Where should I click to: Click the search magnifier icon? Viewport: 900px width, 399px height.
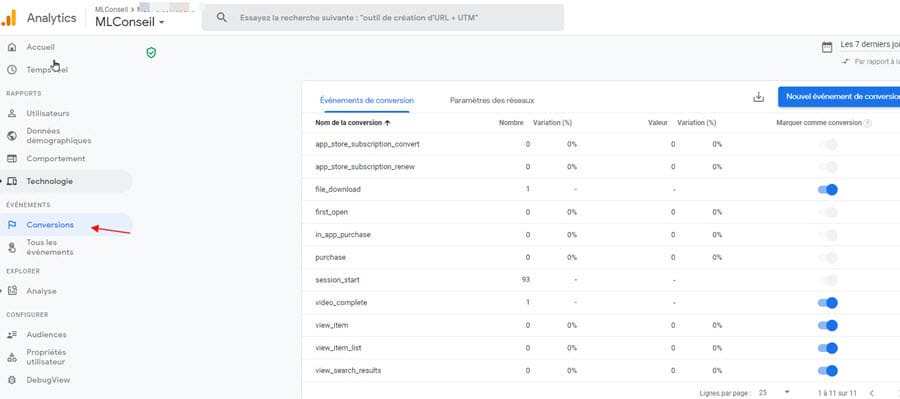click(x=222, y=18)
